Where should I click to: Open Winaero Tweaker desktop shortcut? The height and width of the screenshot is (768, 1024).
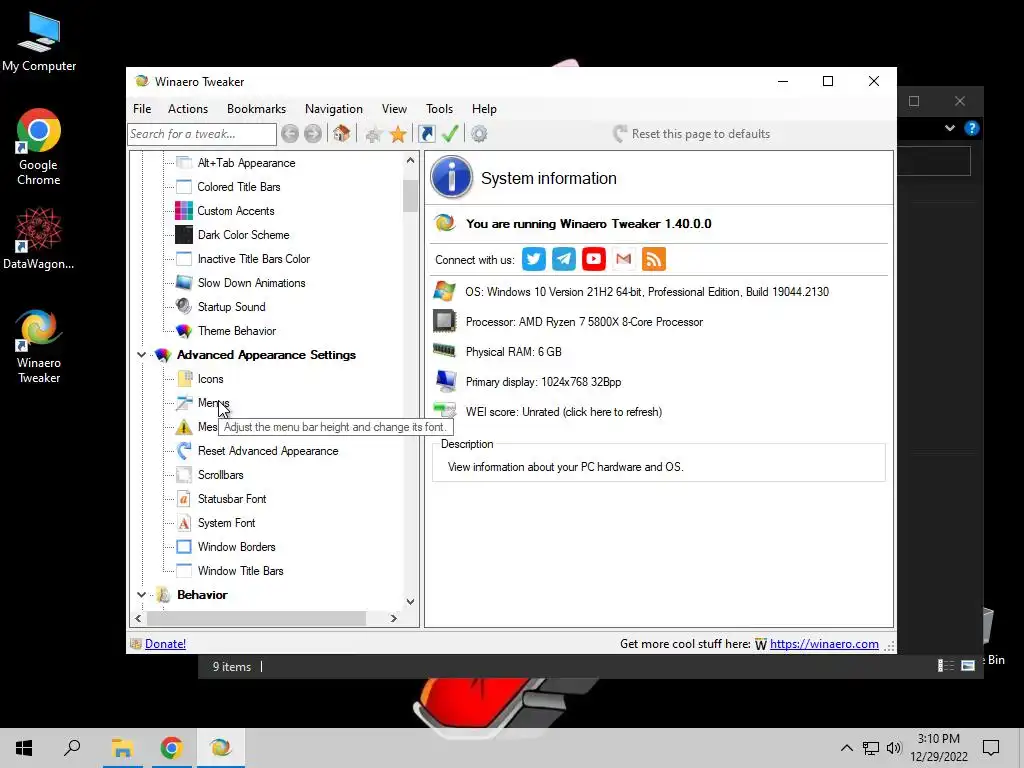[39, 346]
